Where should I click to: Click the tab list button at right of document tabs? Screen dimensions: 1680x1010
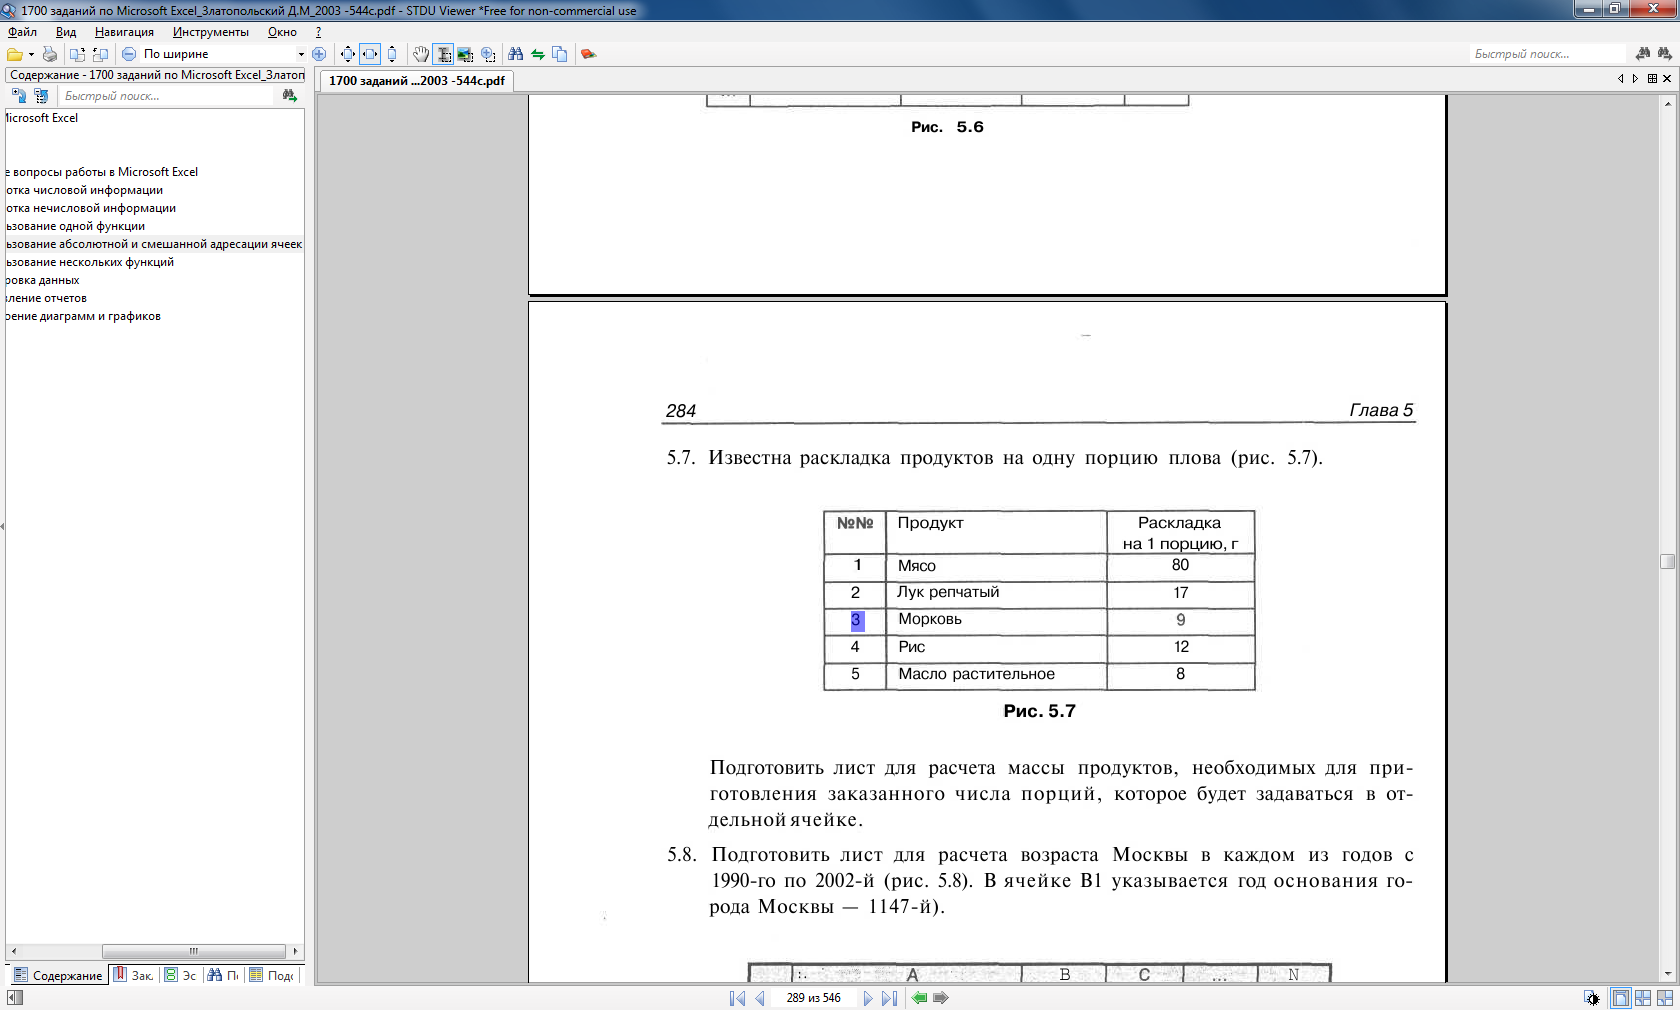1652,79
